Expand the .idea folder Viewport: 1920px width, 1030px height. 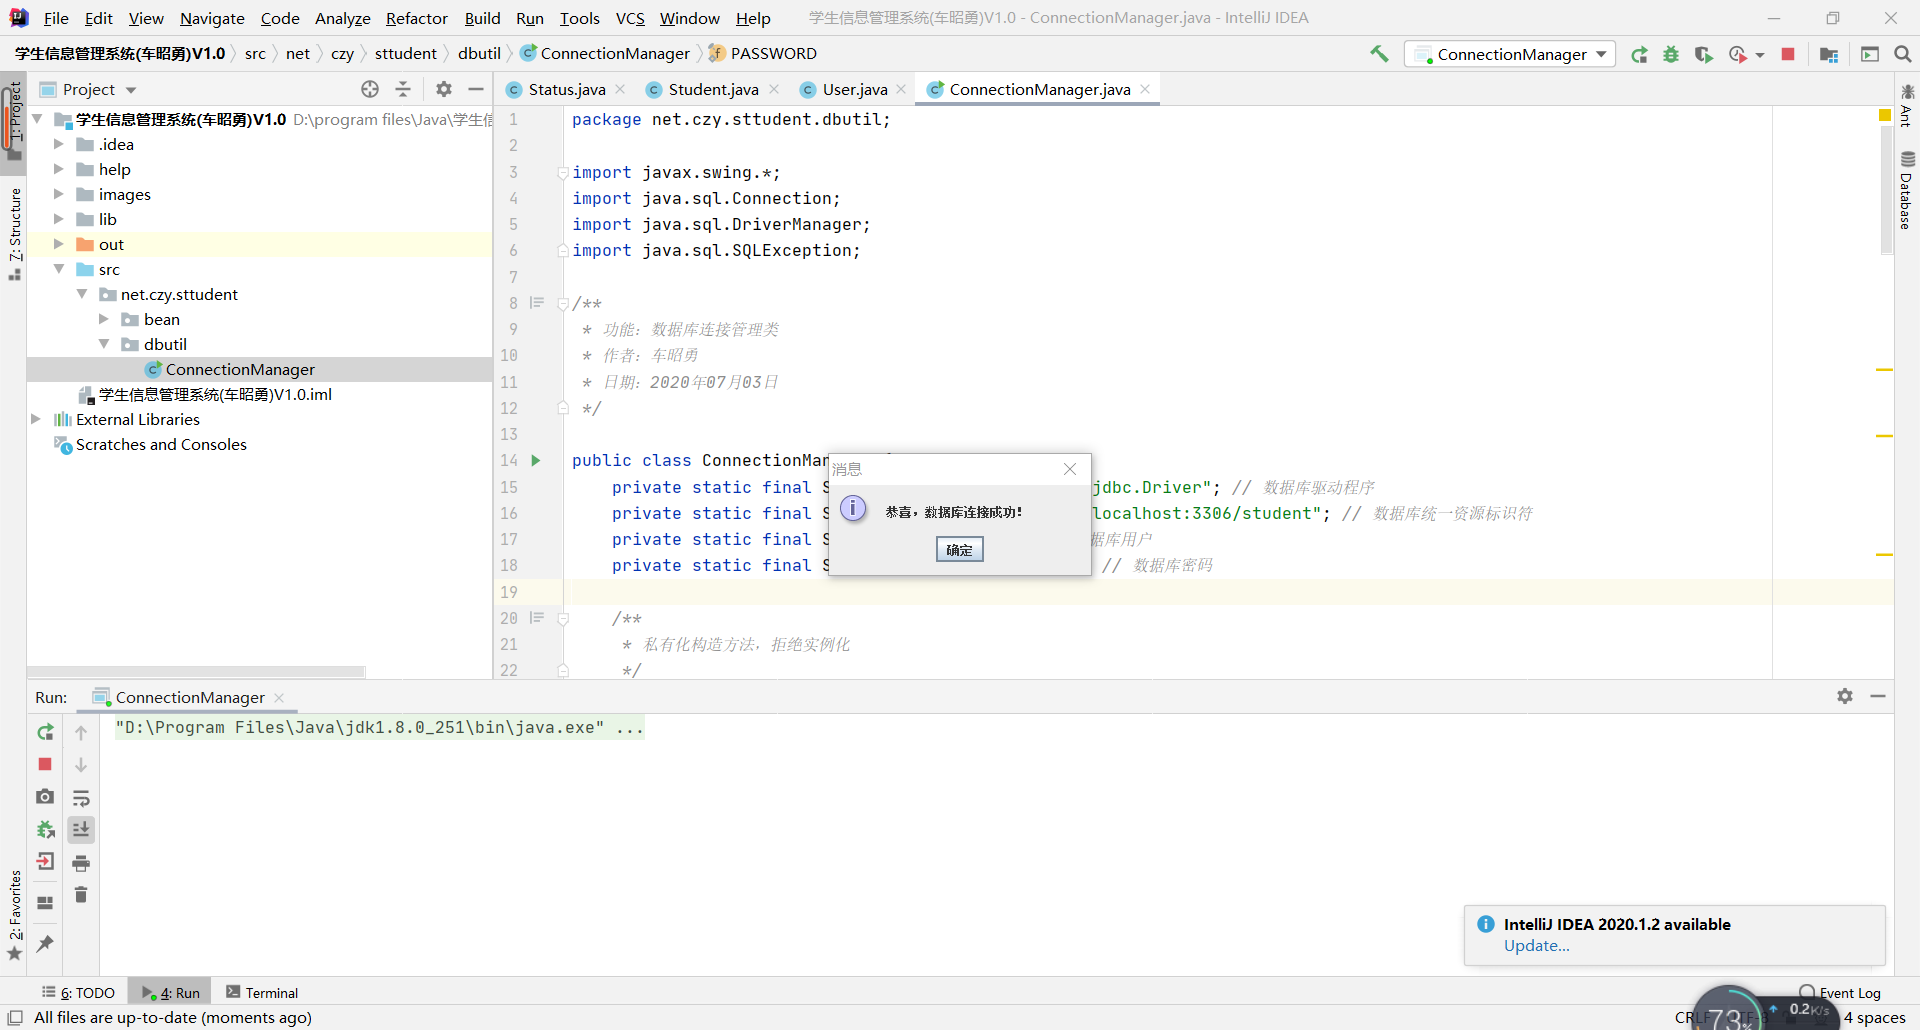pos(58,144)
